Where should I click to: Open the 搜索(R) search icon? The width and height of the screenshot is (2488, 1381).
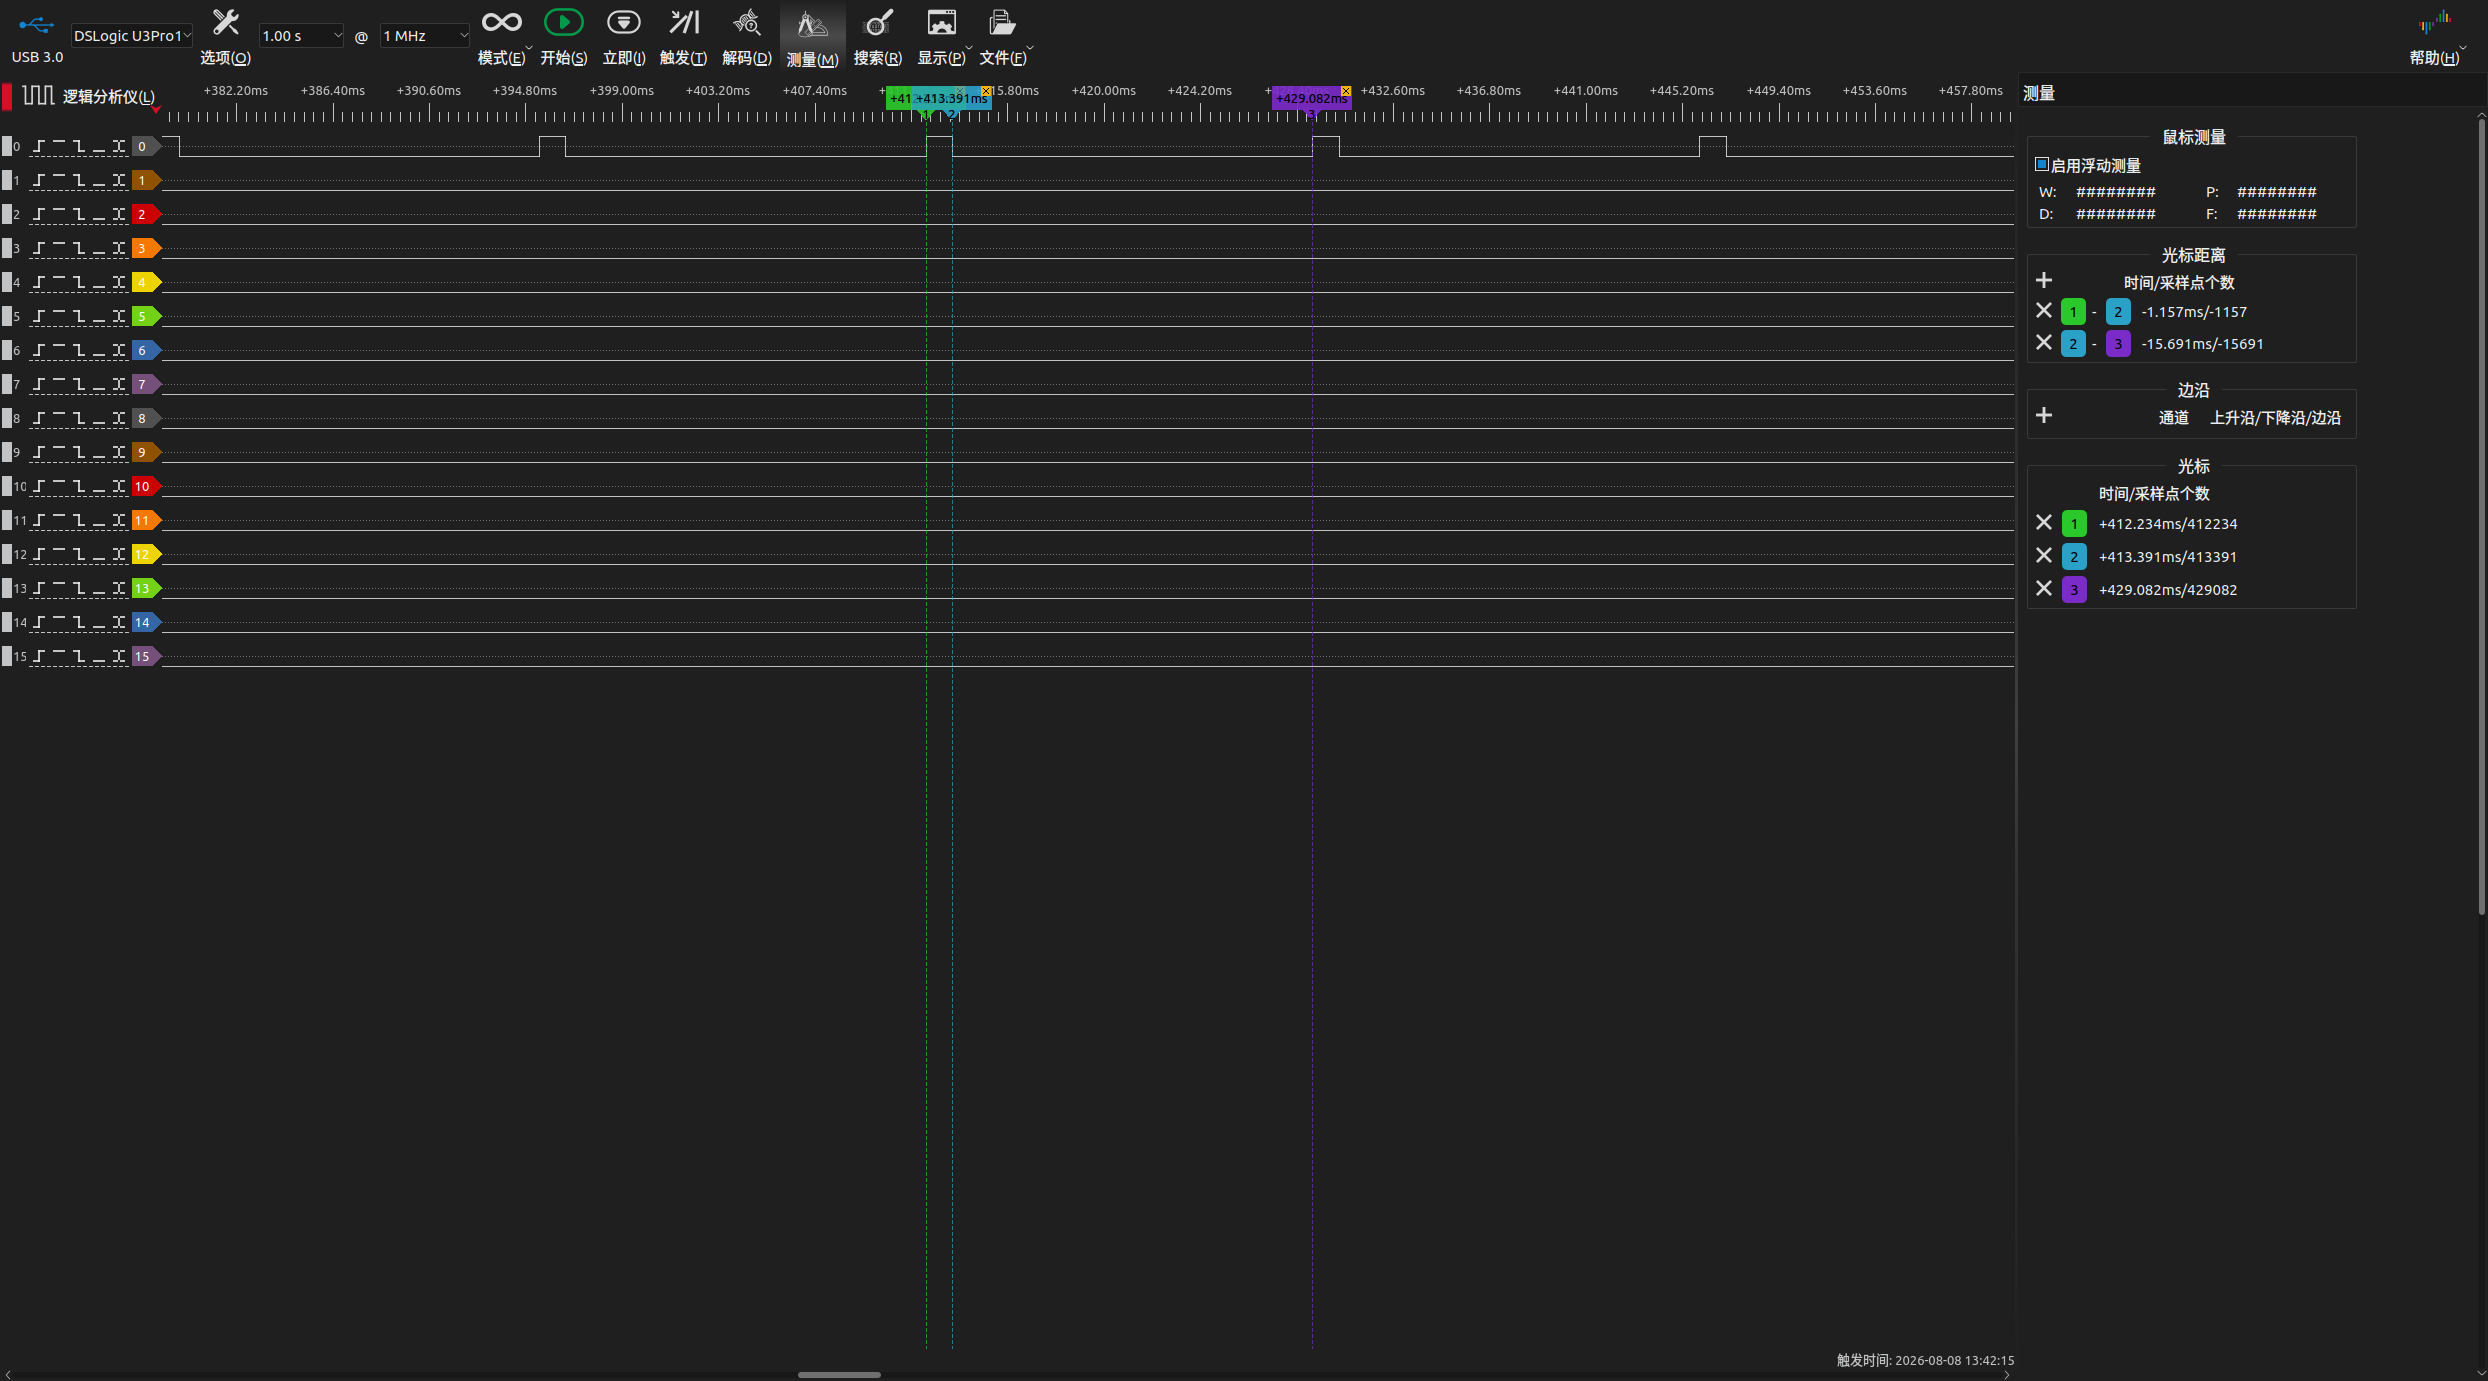pos(877,23)
